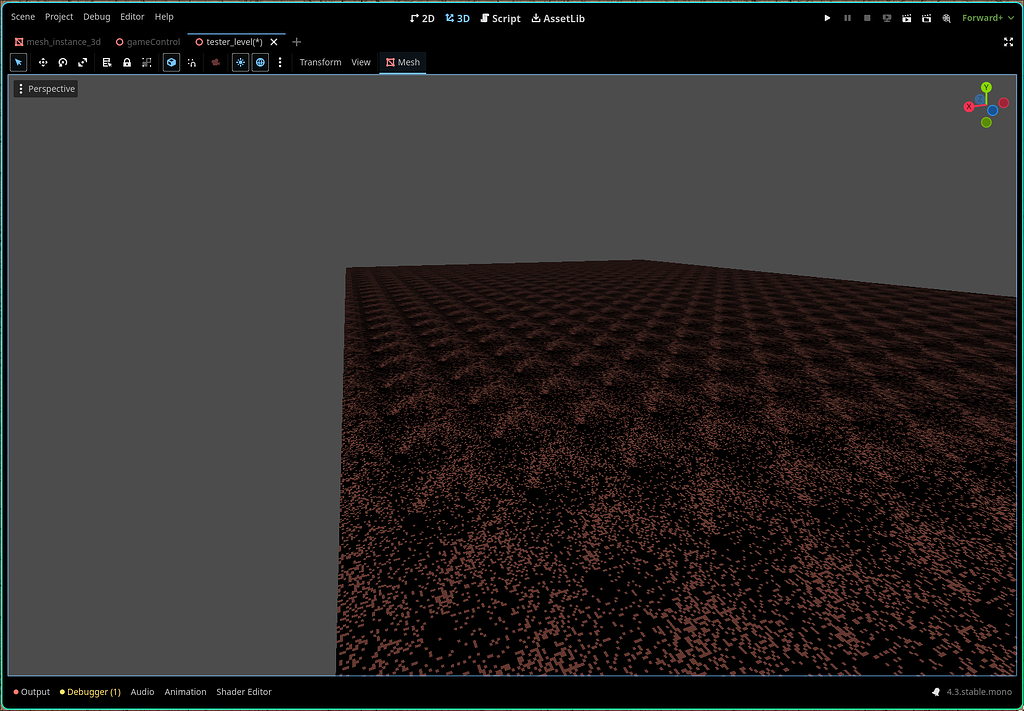Open the preview environment options three-dot menu
Viewport: 1024px width, 711px height.
click(x=280, y=62)
